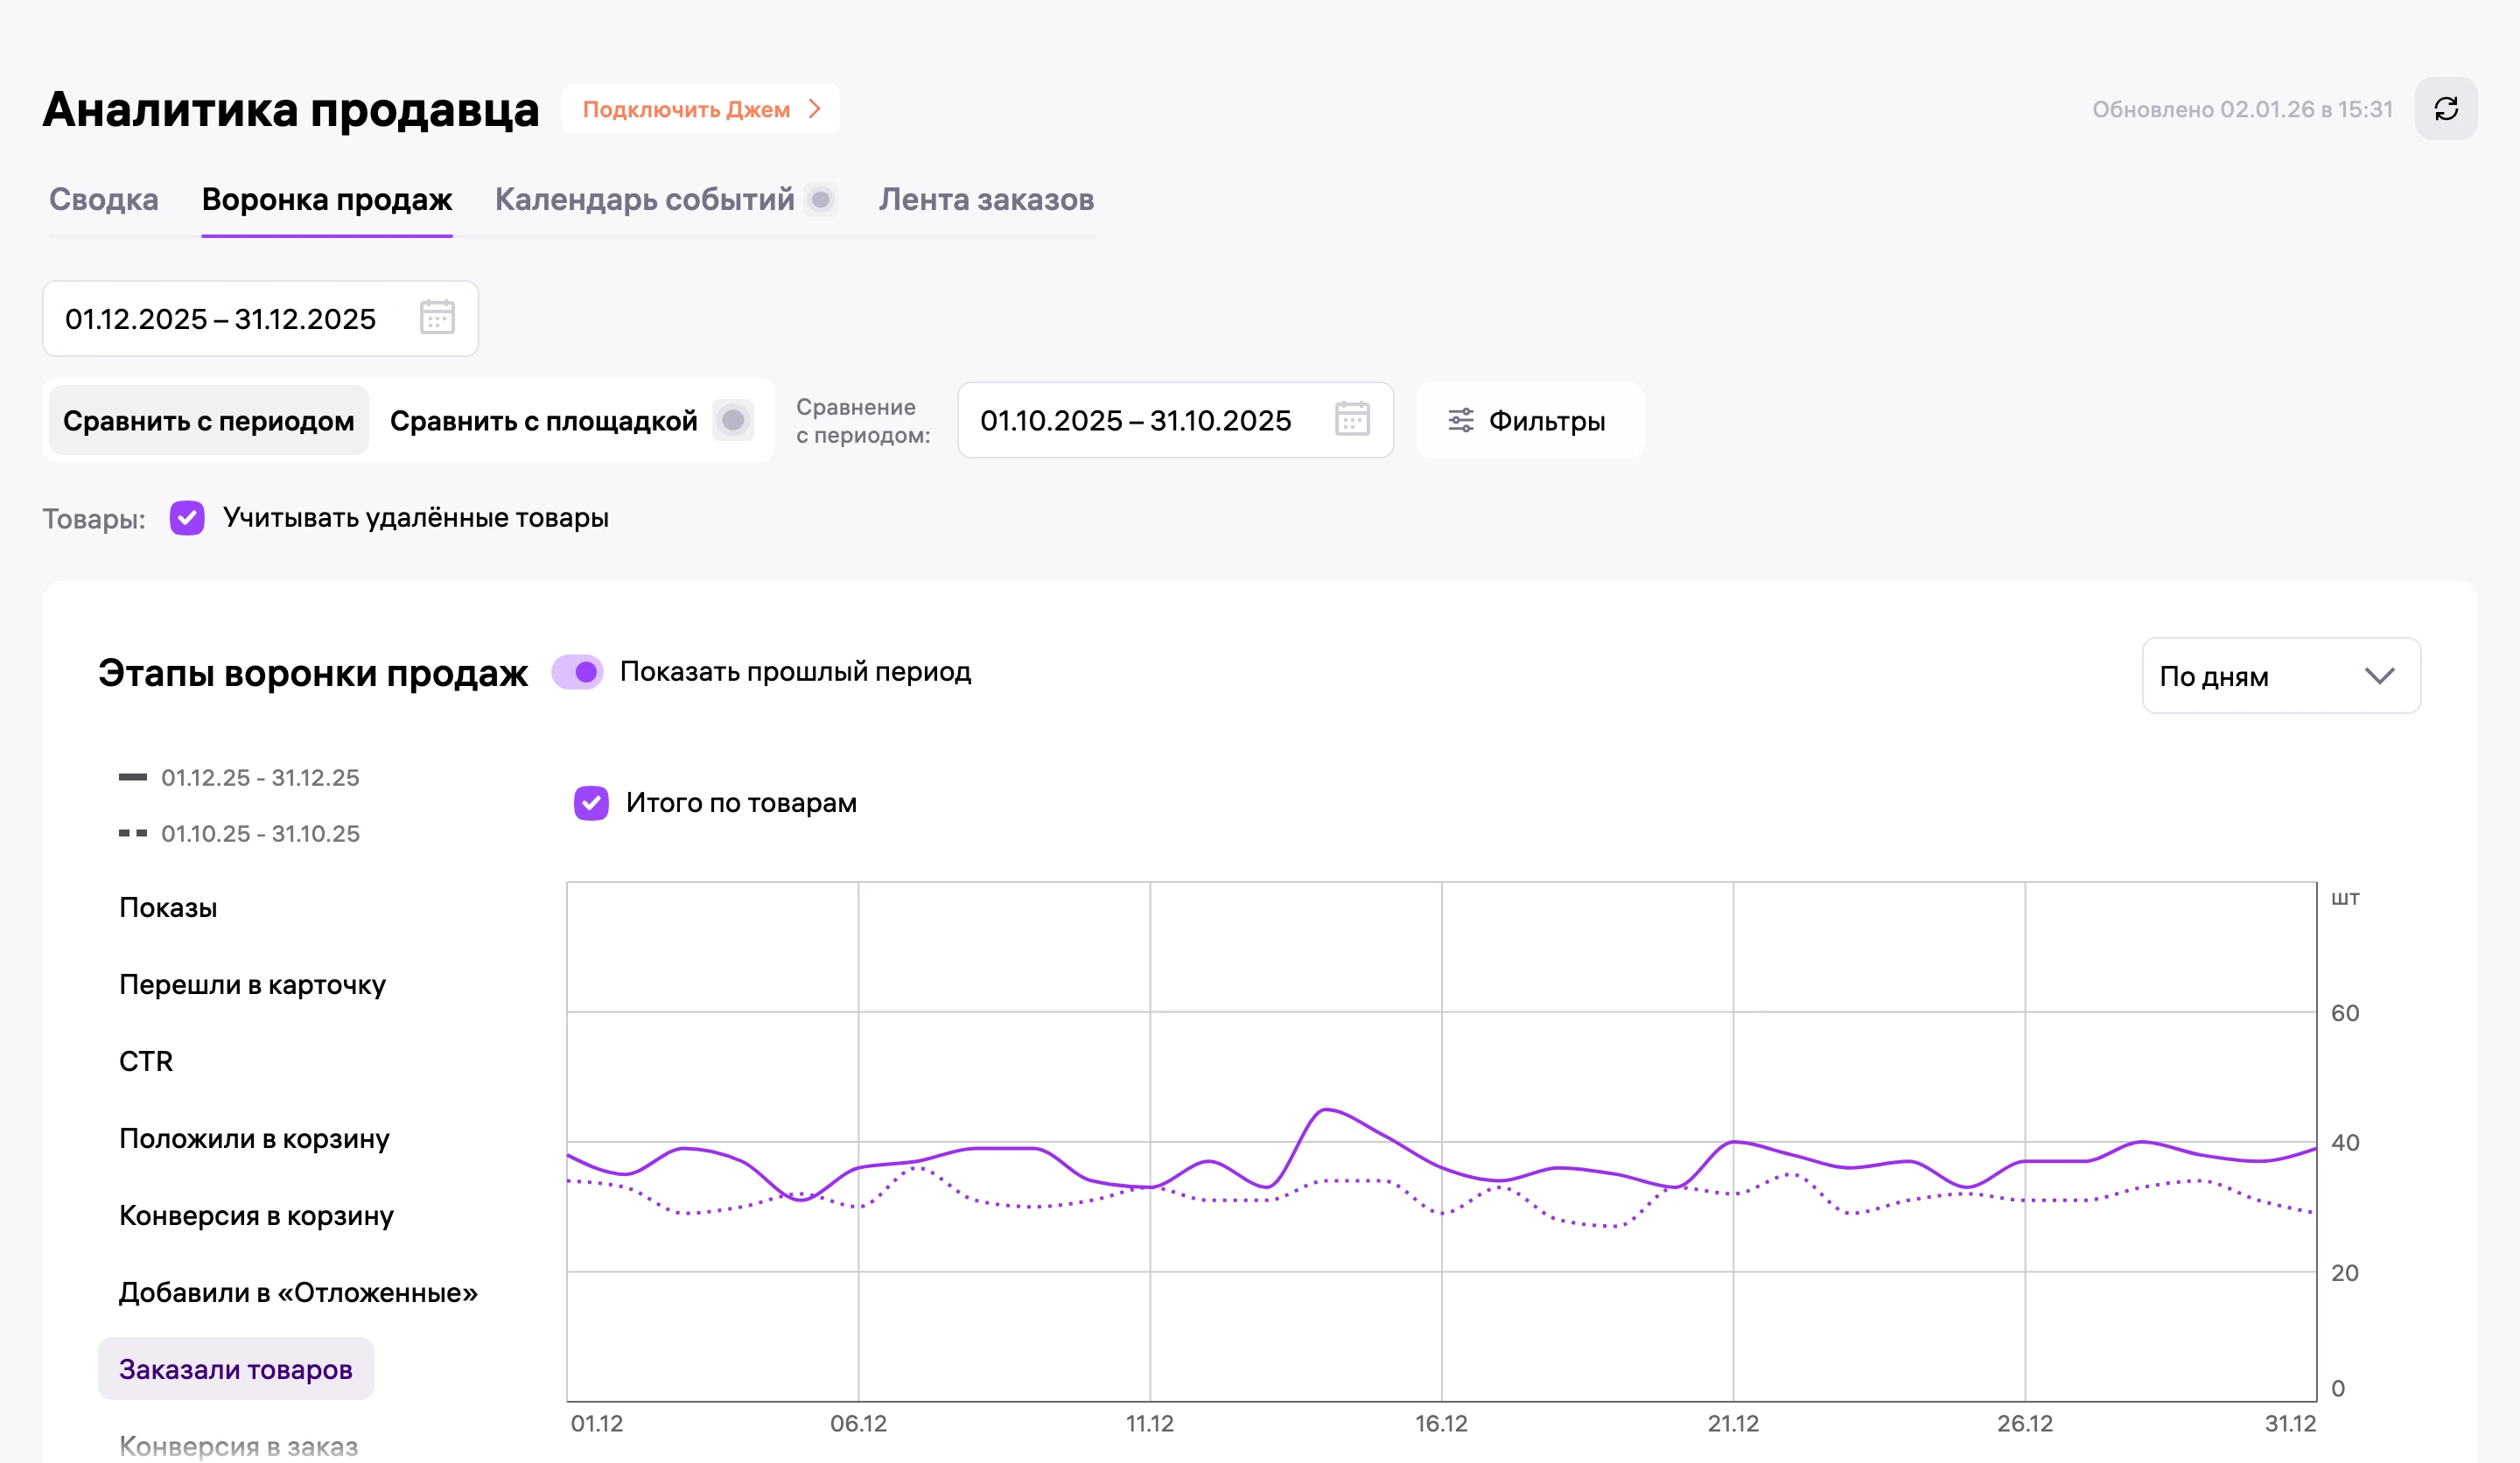Screen dimensions: 2520x1463
Task: Click the Сравнить с периодом button
Action: point(209,421)
